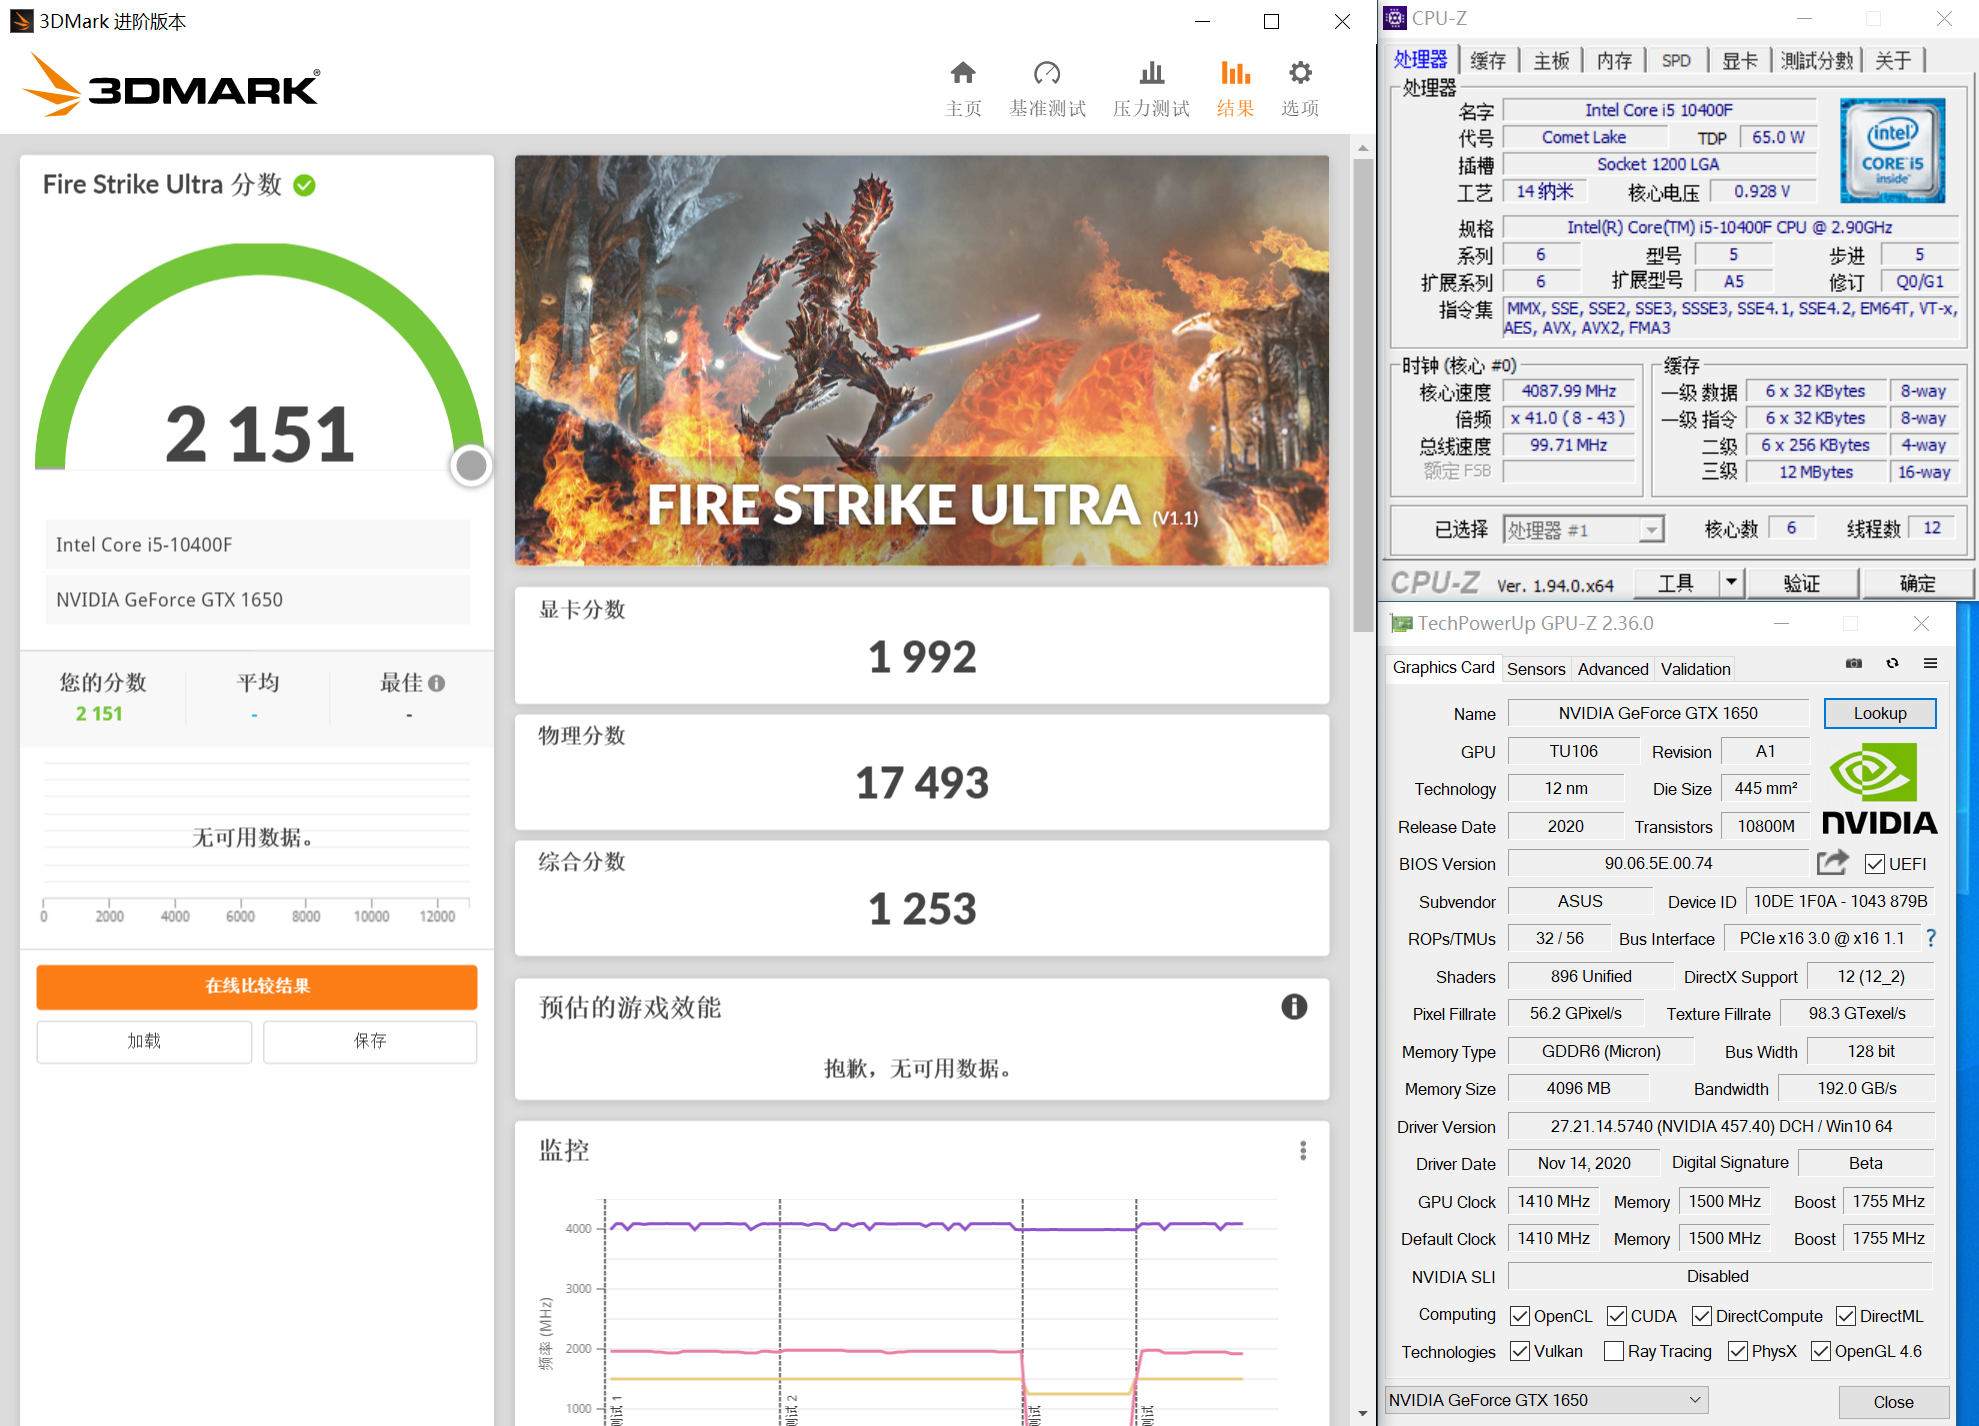Click the CPU-Z 工具 button
The width and height of the screenshot is (1979, 1426).
[1676, 582]
